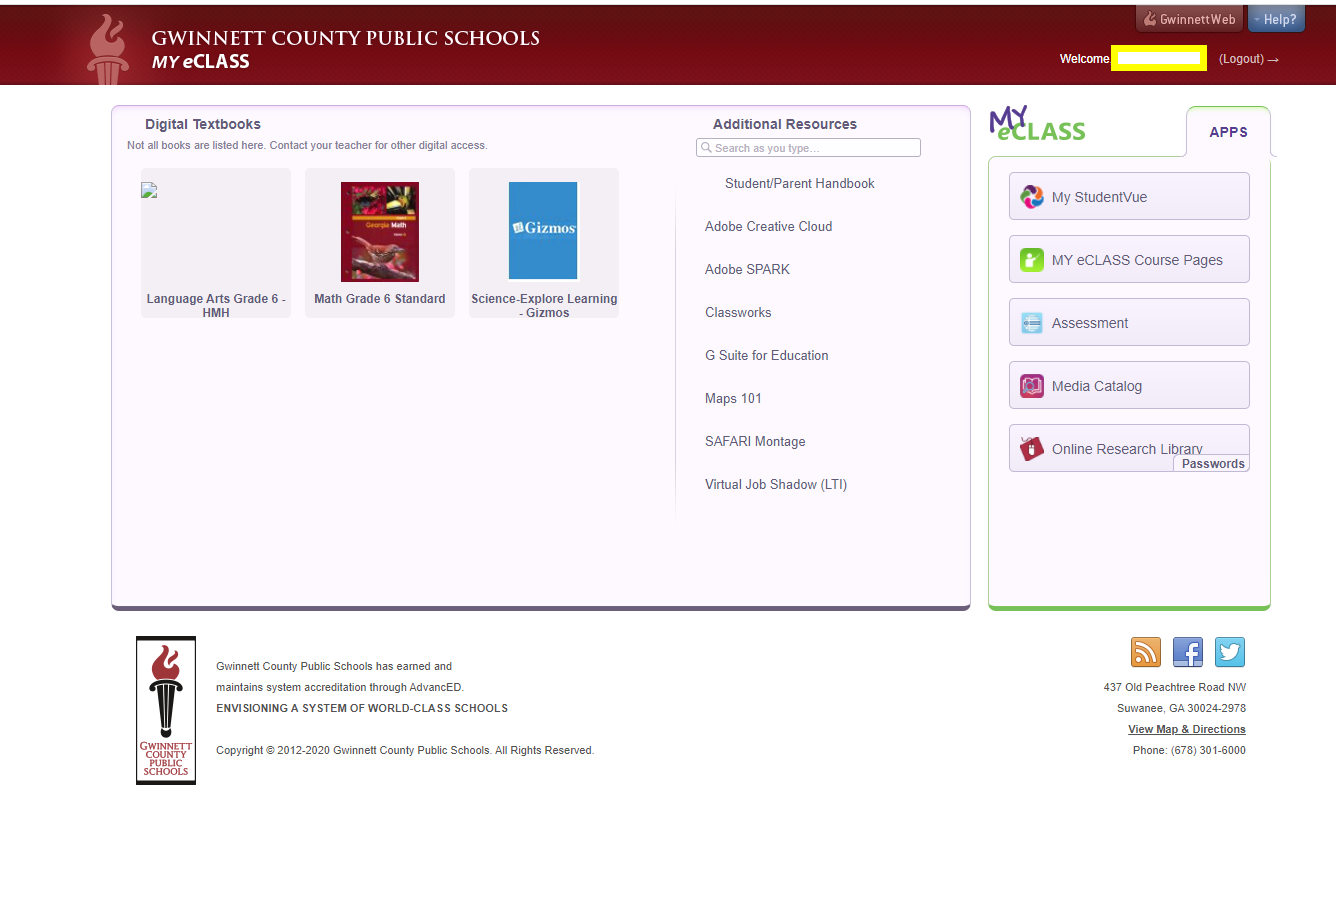Click the My StudentVue app icon
The height and width of the screenshot is (904, 1336).
pyautogui.click(x=1032, y=197)
